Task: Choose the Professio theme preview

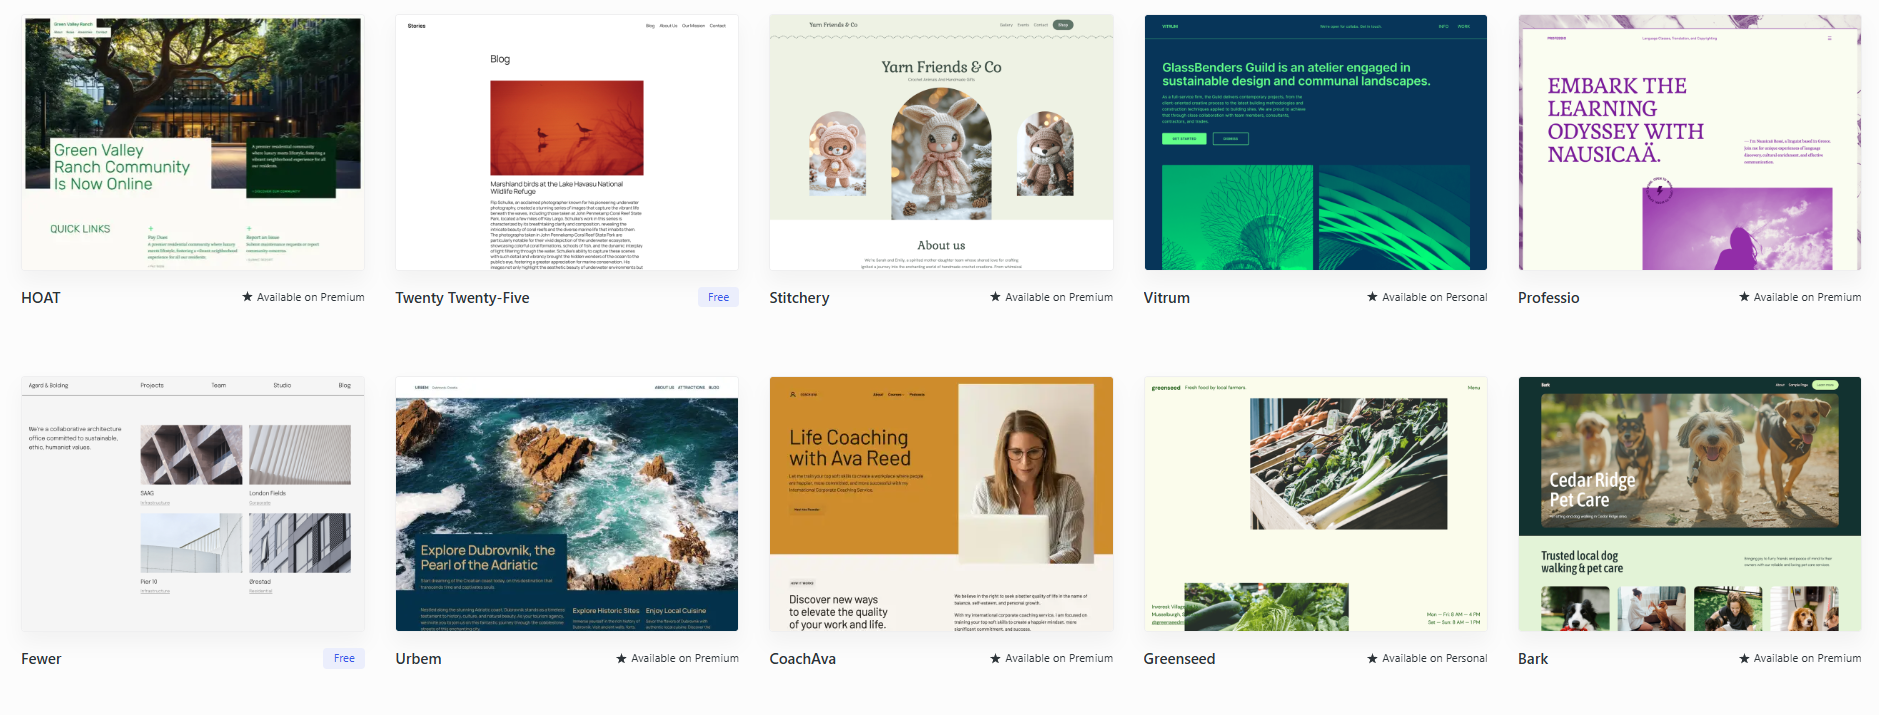Action: pos(1689,142)
